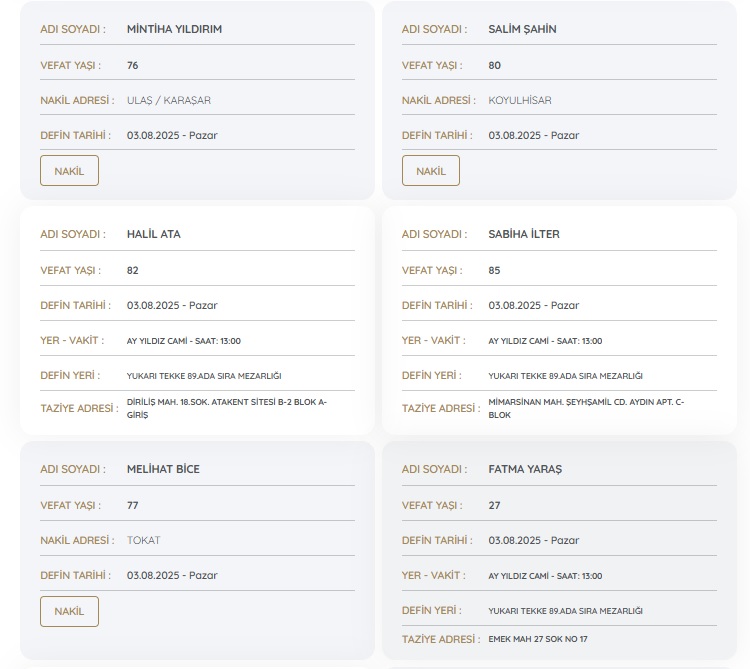Open NAKİL button in Melihat Bice card
Viewport: 750px width, 669px height.
(69, 611)
